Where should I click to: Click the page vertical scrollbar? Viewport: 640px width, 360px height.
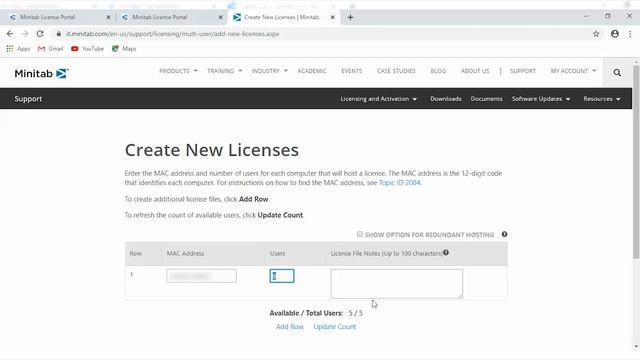[x=636, y=162]
